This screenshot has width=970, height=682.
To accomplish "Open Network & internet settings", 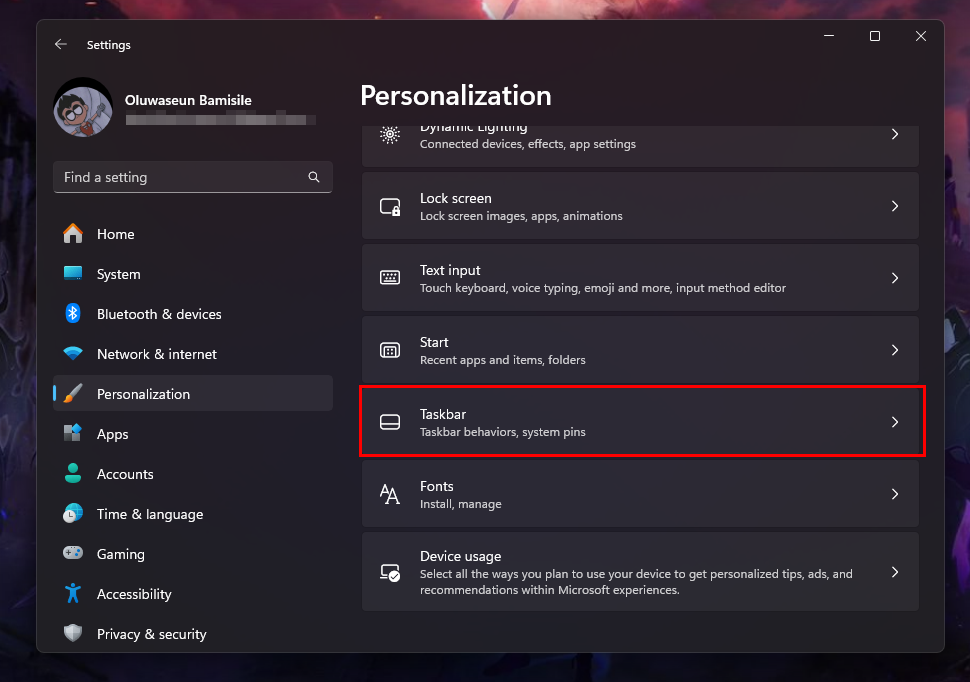I will point(193,354).
